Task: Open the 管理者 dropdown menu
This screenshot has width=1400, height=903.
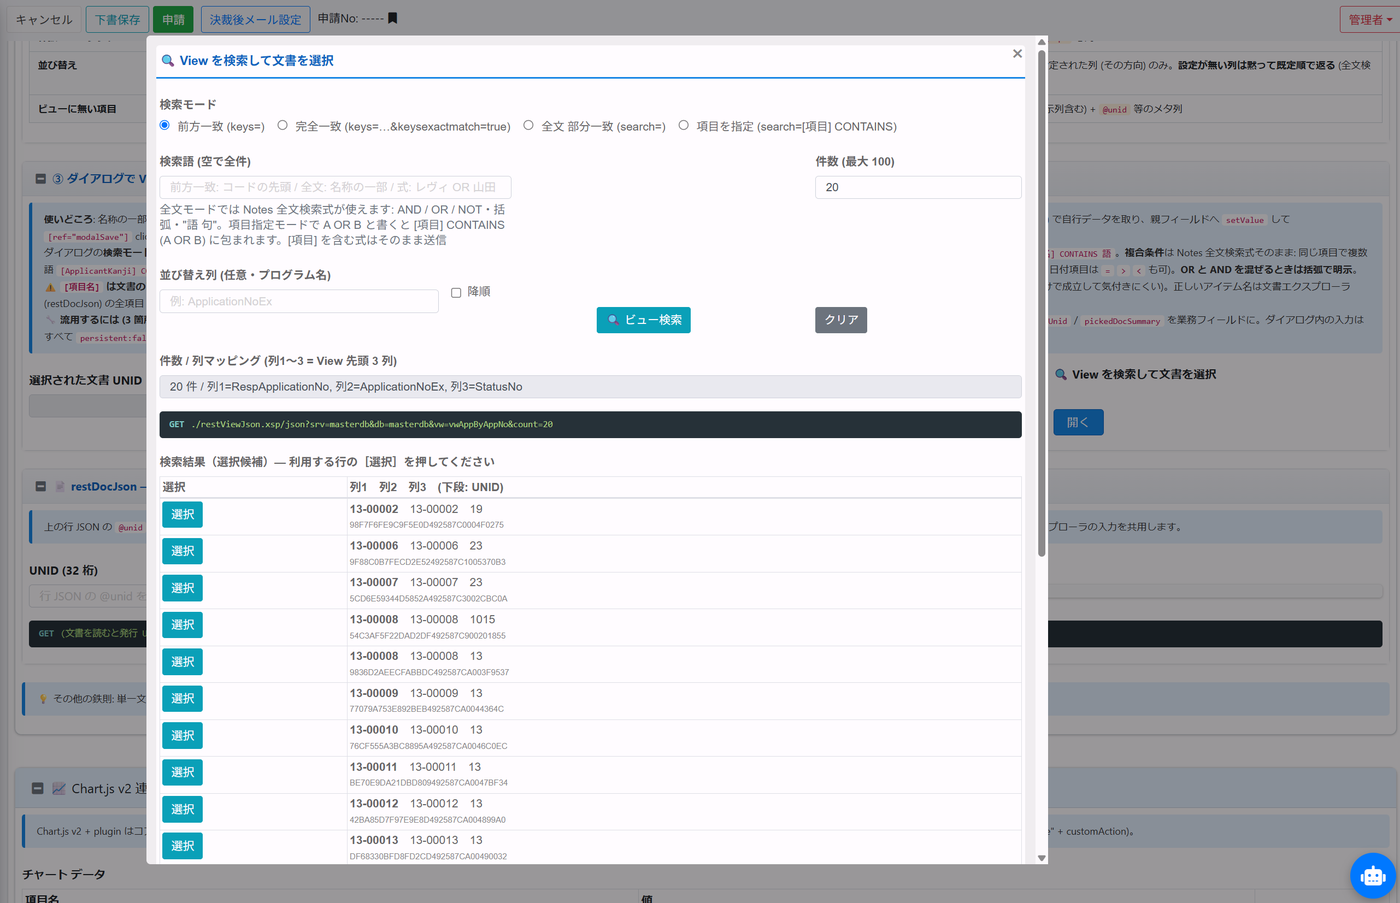Action: point(1368,19)
